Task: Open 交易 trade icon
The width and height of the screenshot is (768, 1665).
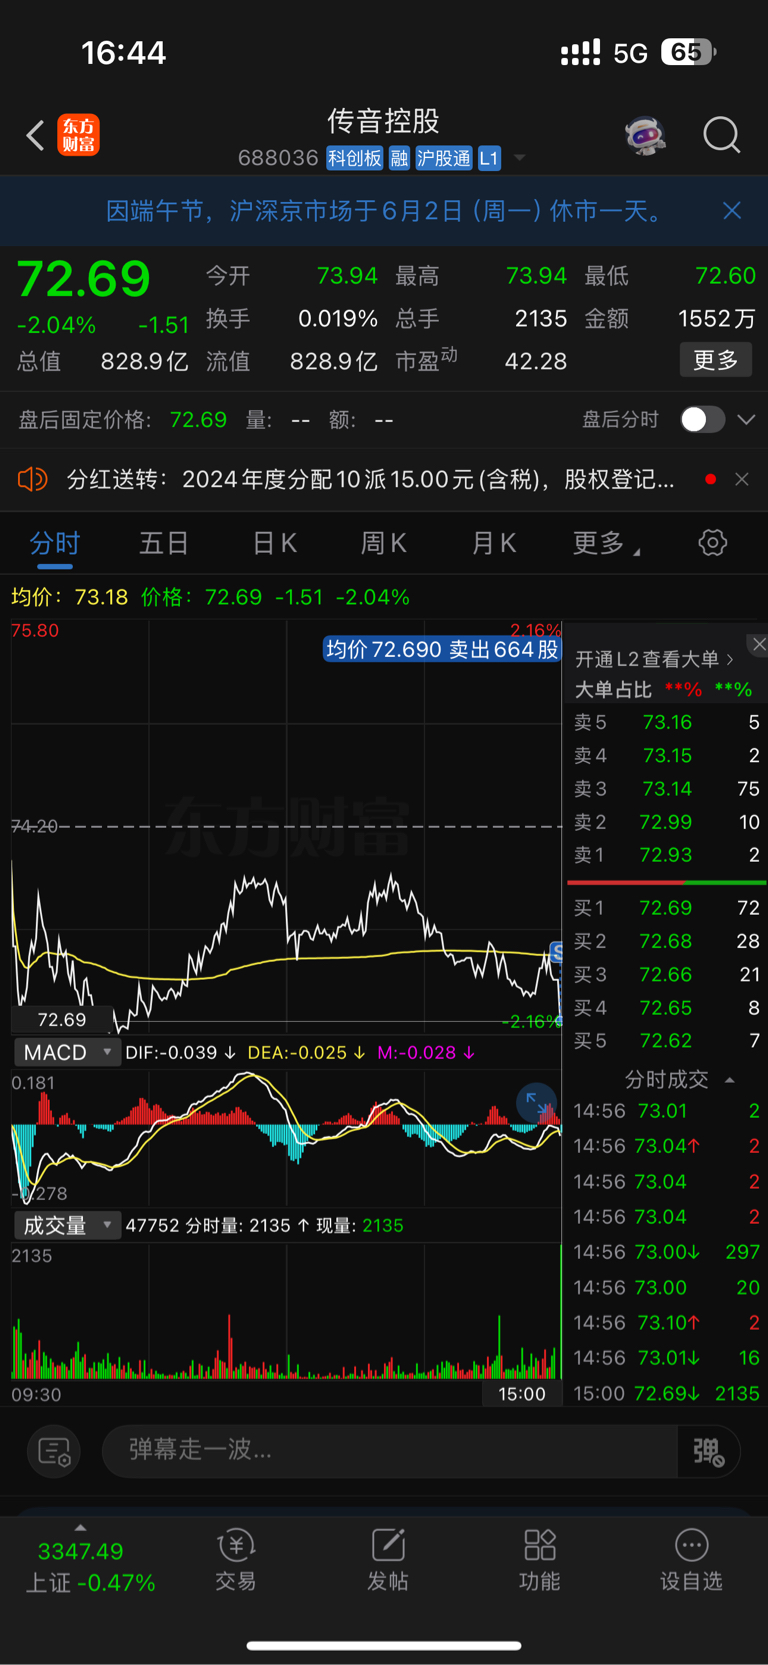Action: 236,1560
